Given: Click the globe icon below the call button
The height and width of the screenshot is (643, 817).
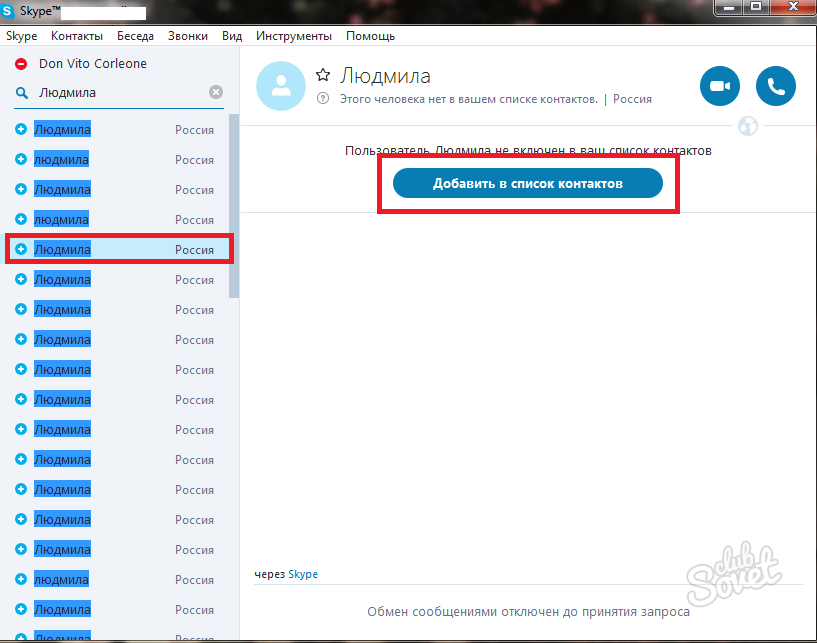Looking at the screenshot, I should (x=747, y=126).
